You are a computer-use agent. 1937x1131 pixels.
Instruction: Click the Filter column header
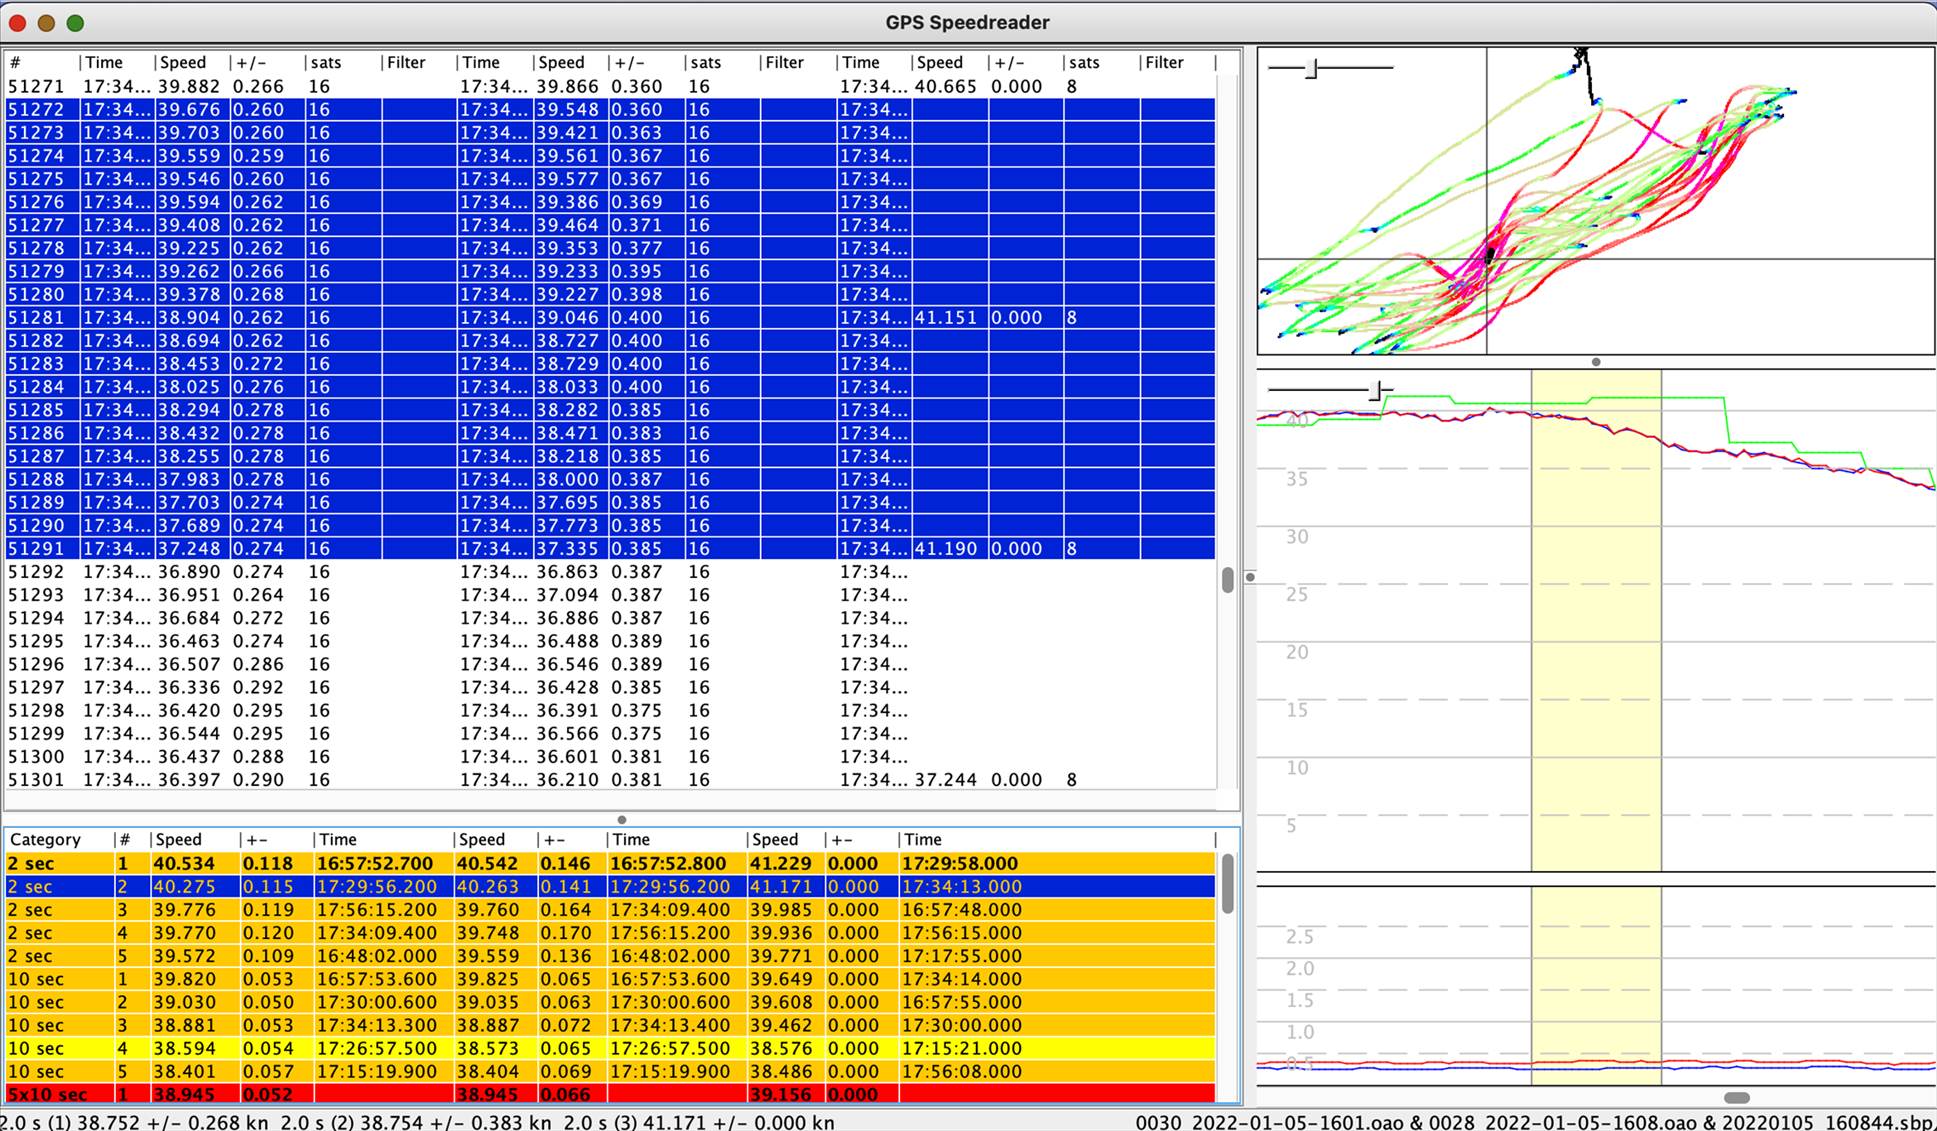(406, 62)
